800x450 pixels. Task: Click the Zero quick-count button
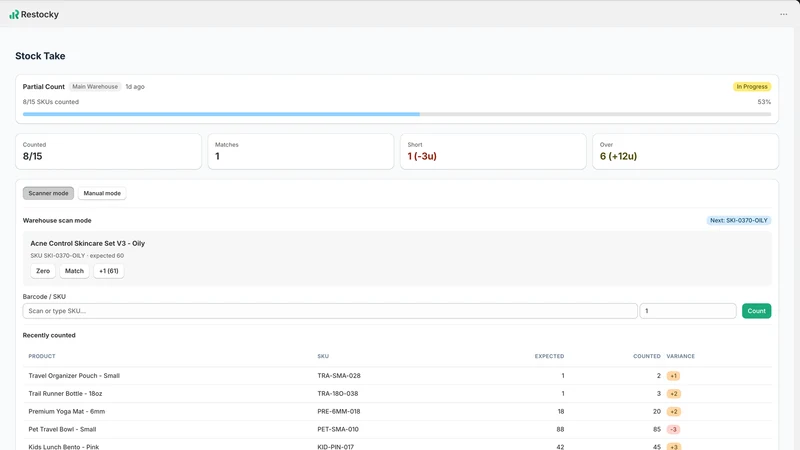(x=43, y=271)
